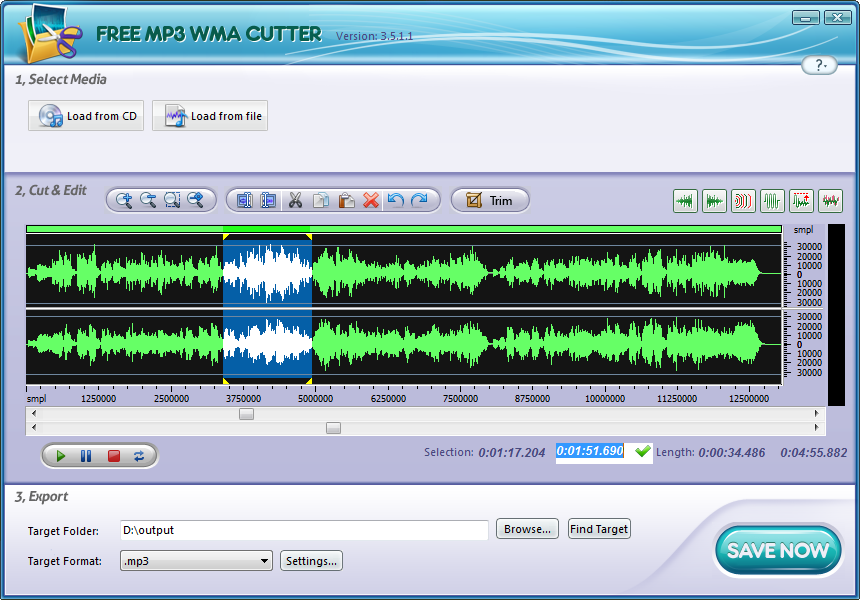Toggle loop playback
The height and width of the screenshot is (600, 860).
pyautogui.click(x=139, y=456)
